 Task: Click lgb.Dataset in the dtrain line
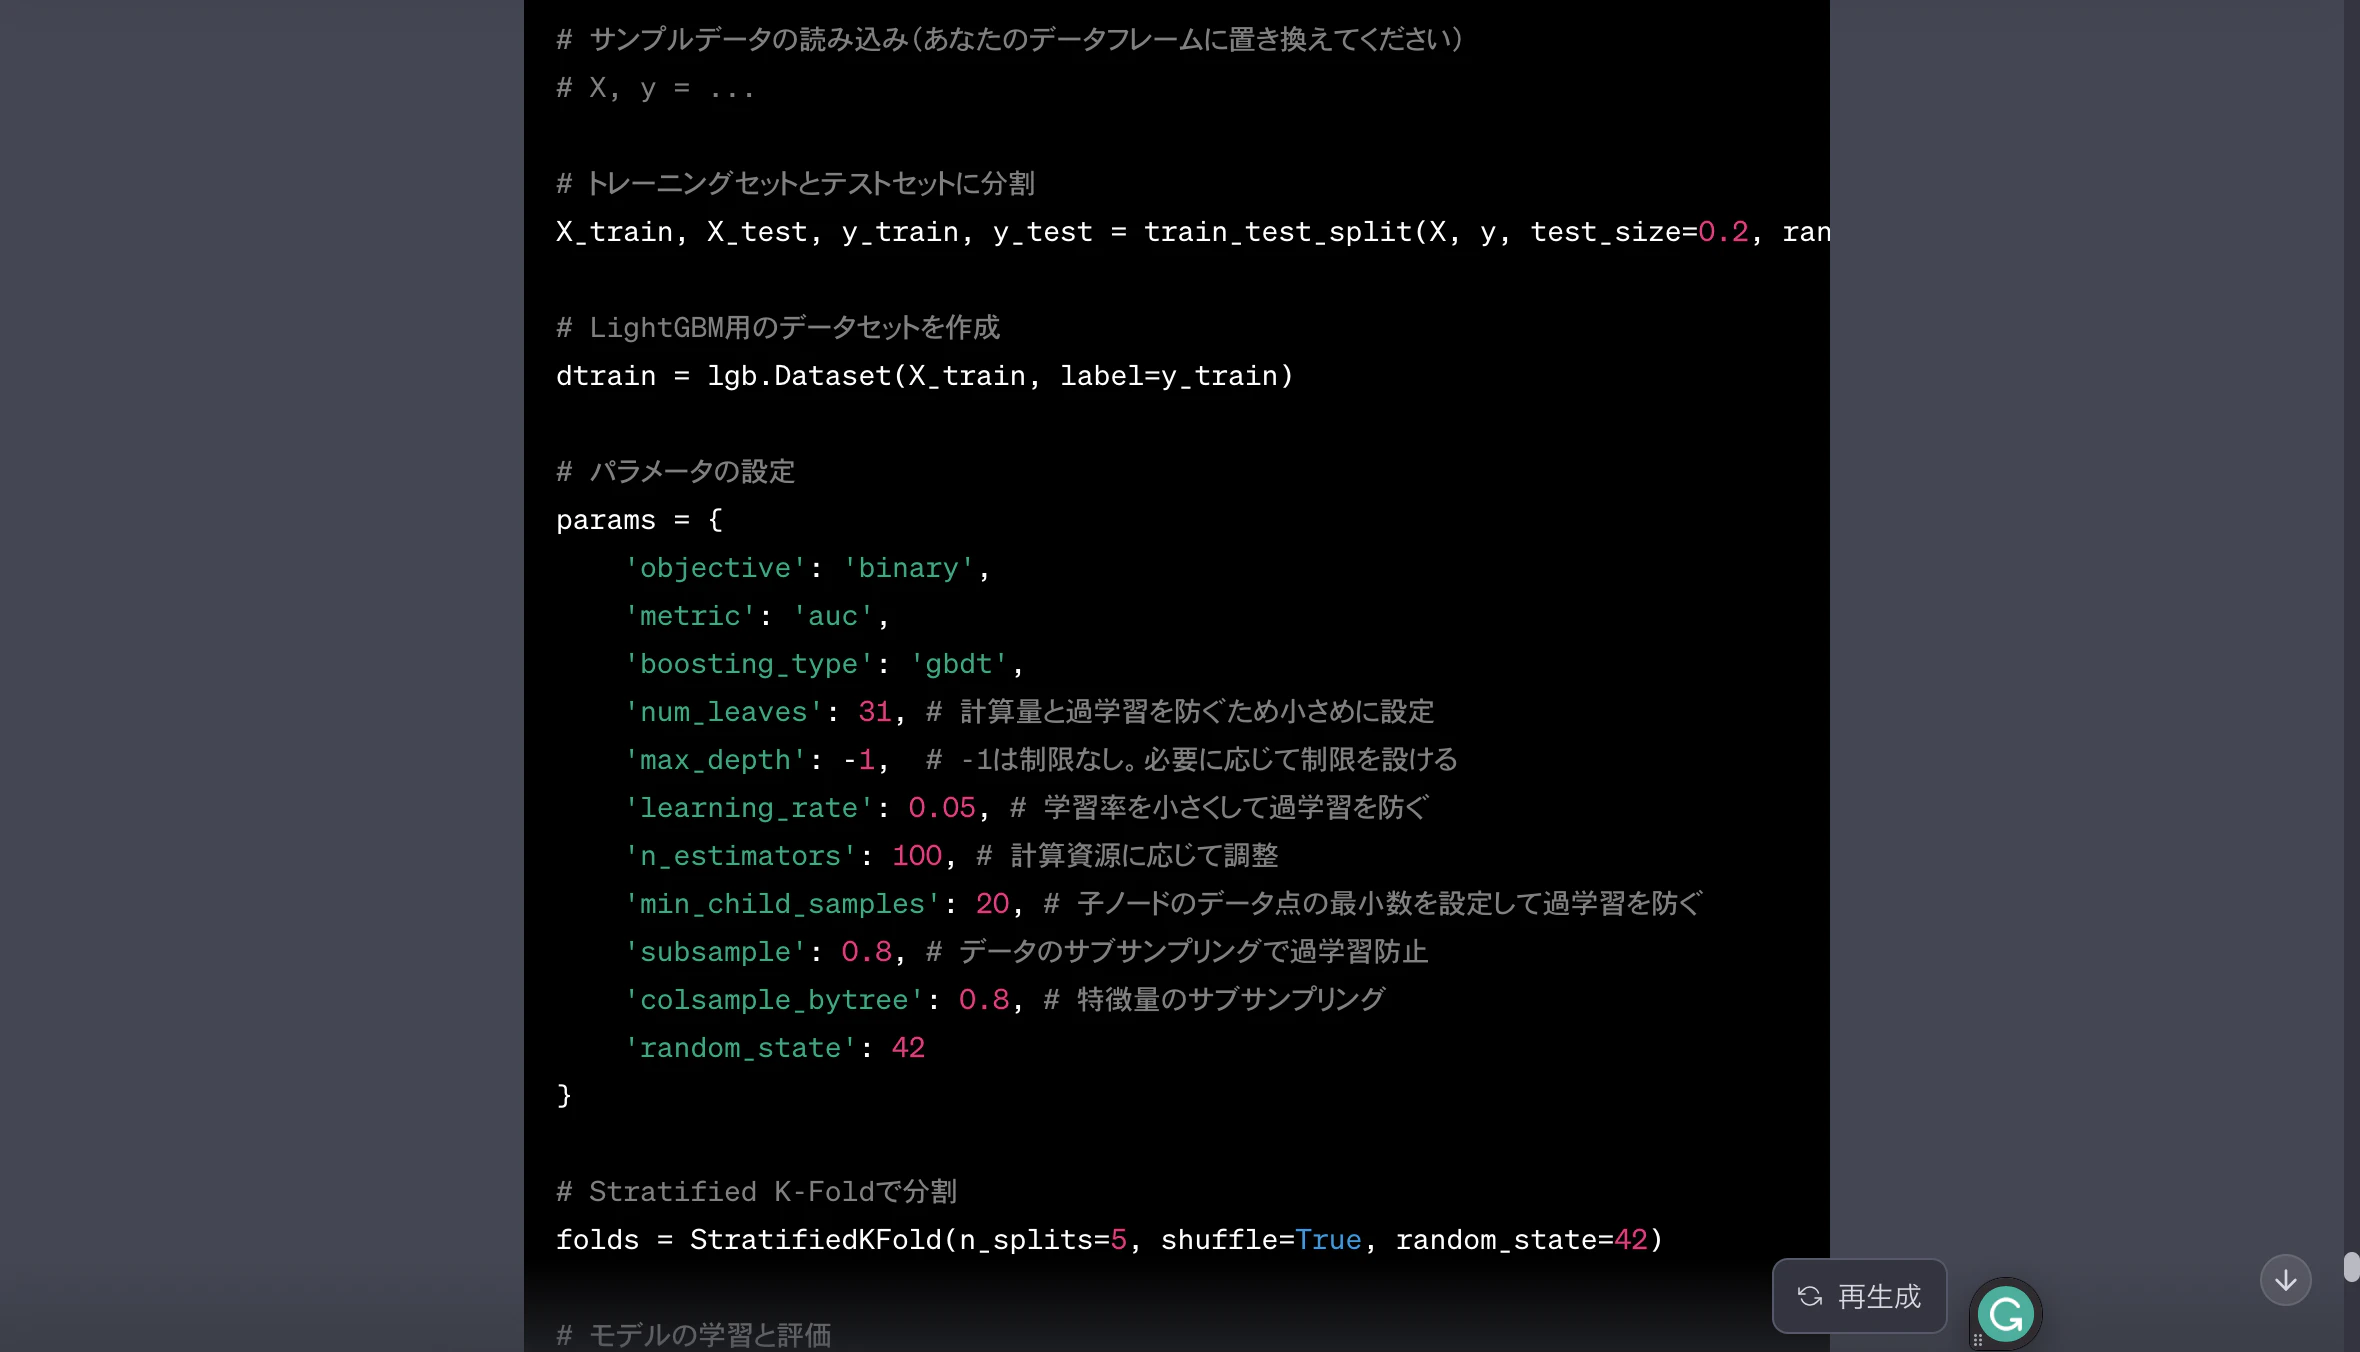[x=799, y=376]
